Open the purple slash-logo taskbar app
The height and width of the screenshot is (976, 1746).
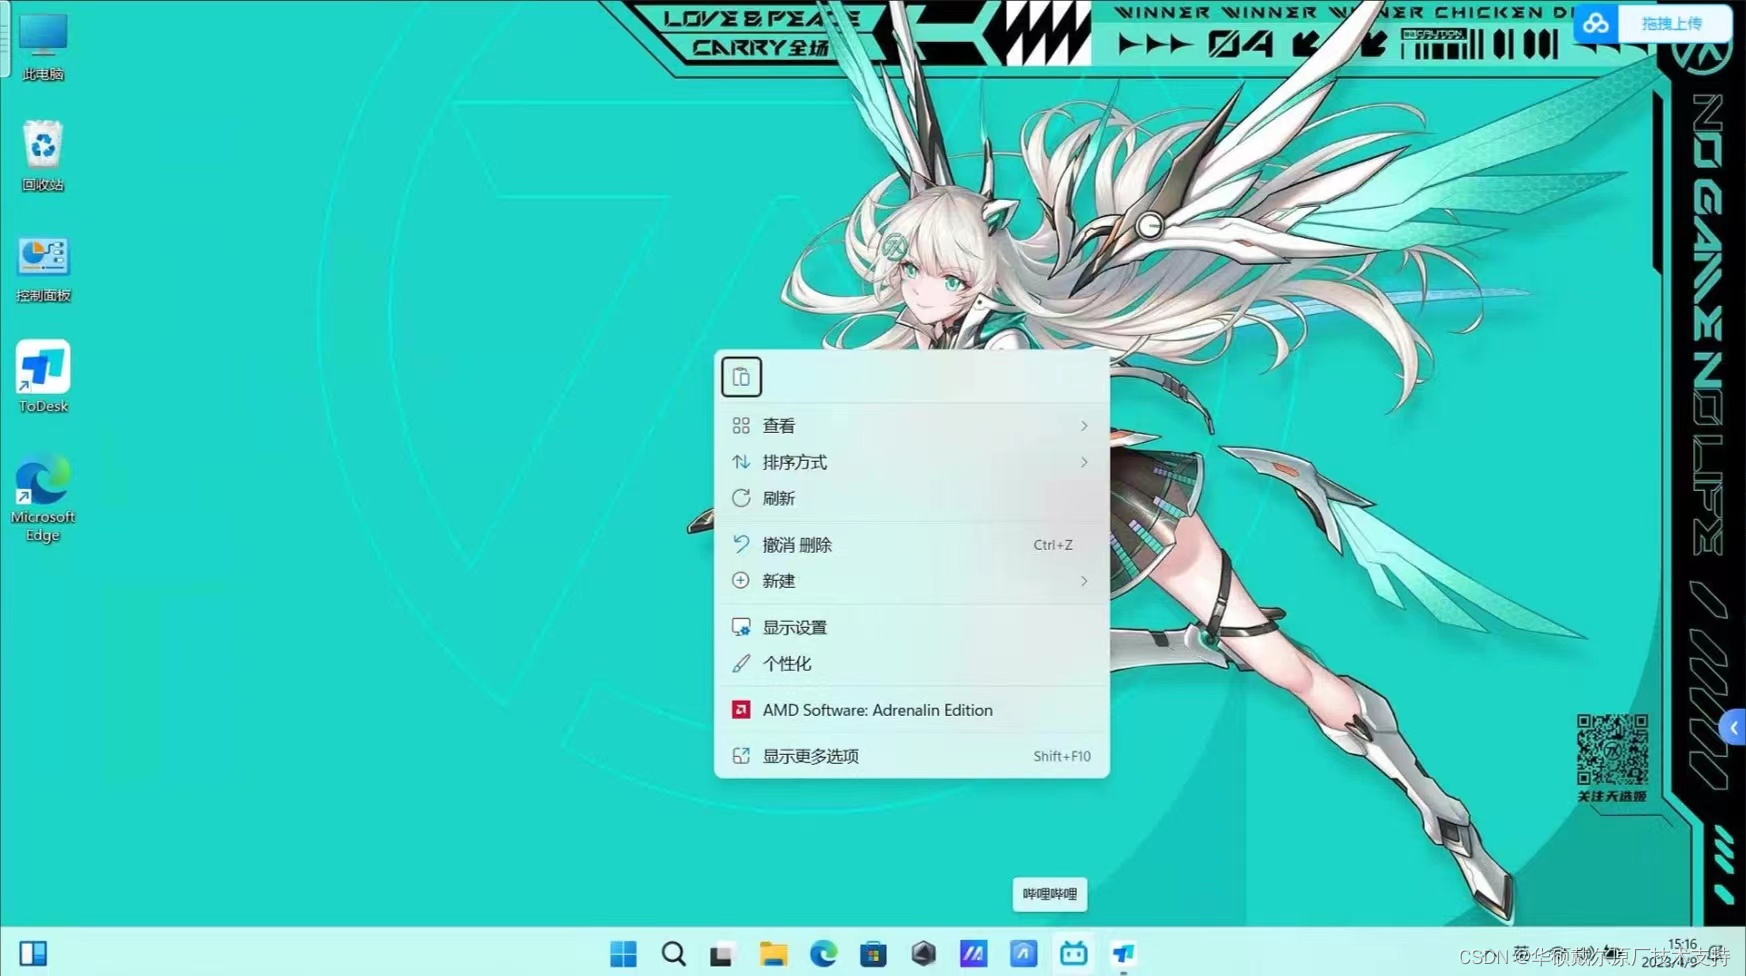(973, 954)
